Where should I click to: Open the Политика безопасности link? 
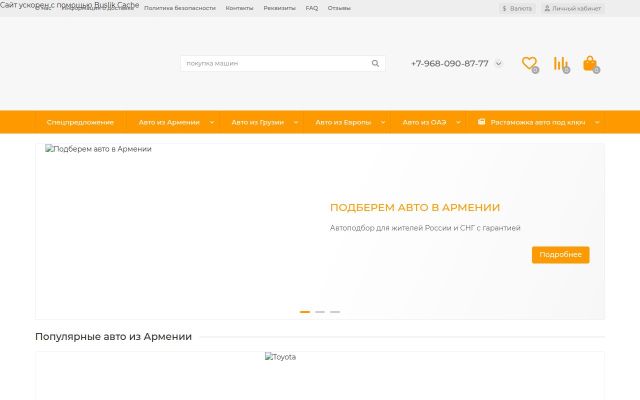click(x=180, y=8)
